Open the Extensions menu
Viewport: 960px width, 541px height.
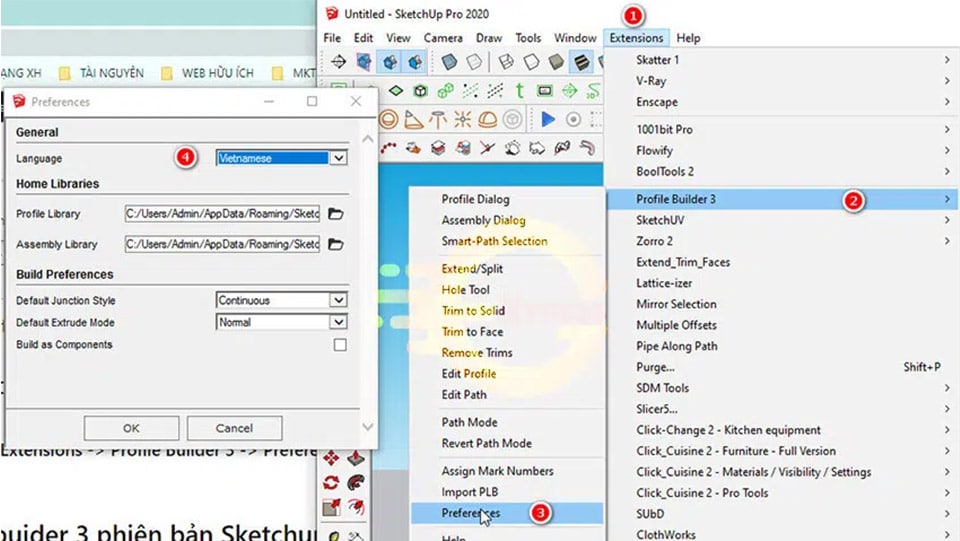point(636,38)
